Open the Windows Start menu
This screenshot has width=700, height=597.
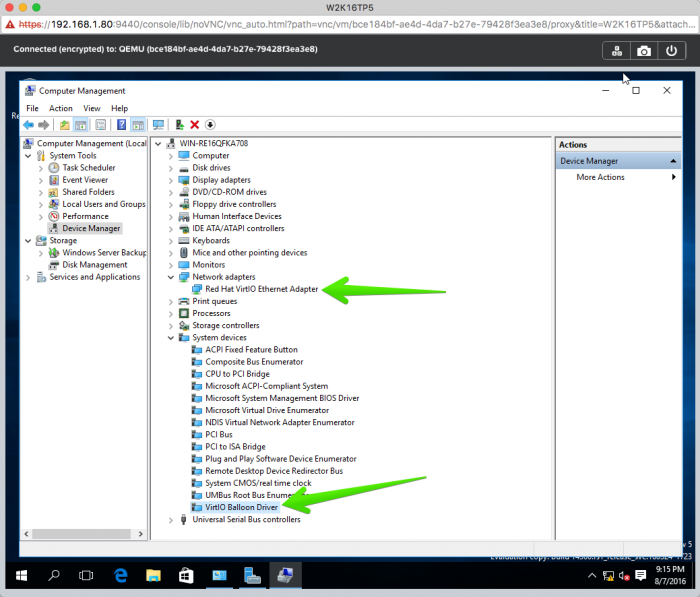21,576
